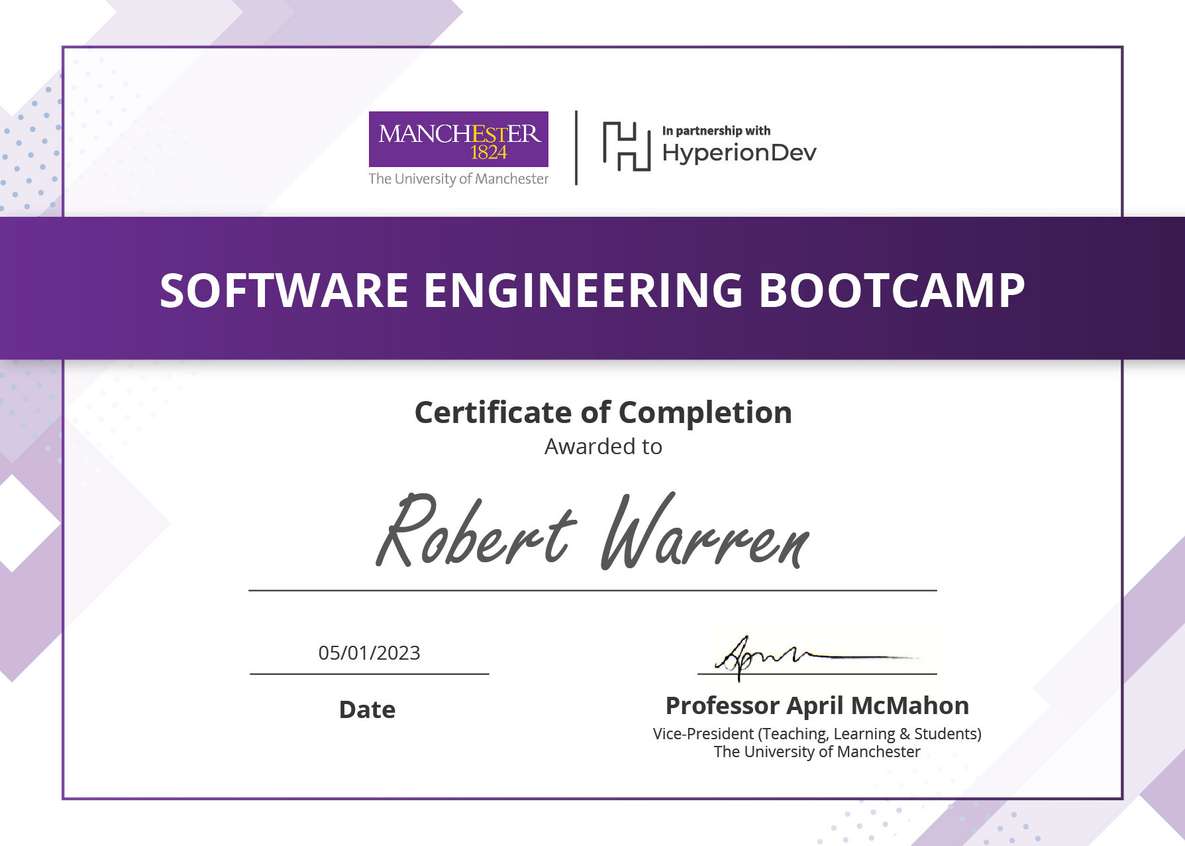1185x846 pixels.
Task: Click the date field showing 05/01/2023
Action: (369, 653)
